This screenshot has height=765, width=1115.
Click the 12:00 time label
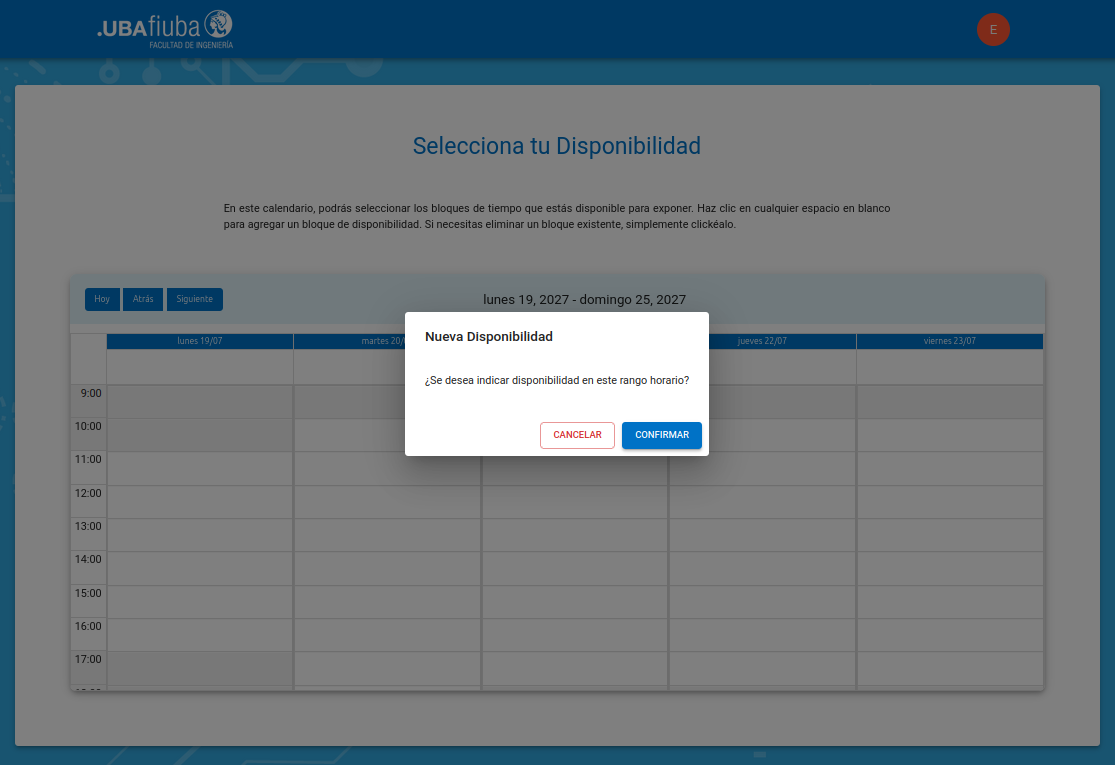(x=88, y=493)
